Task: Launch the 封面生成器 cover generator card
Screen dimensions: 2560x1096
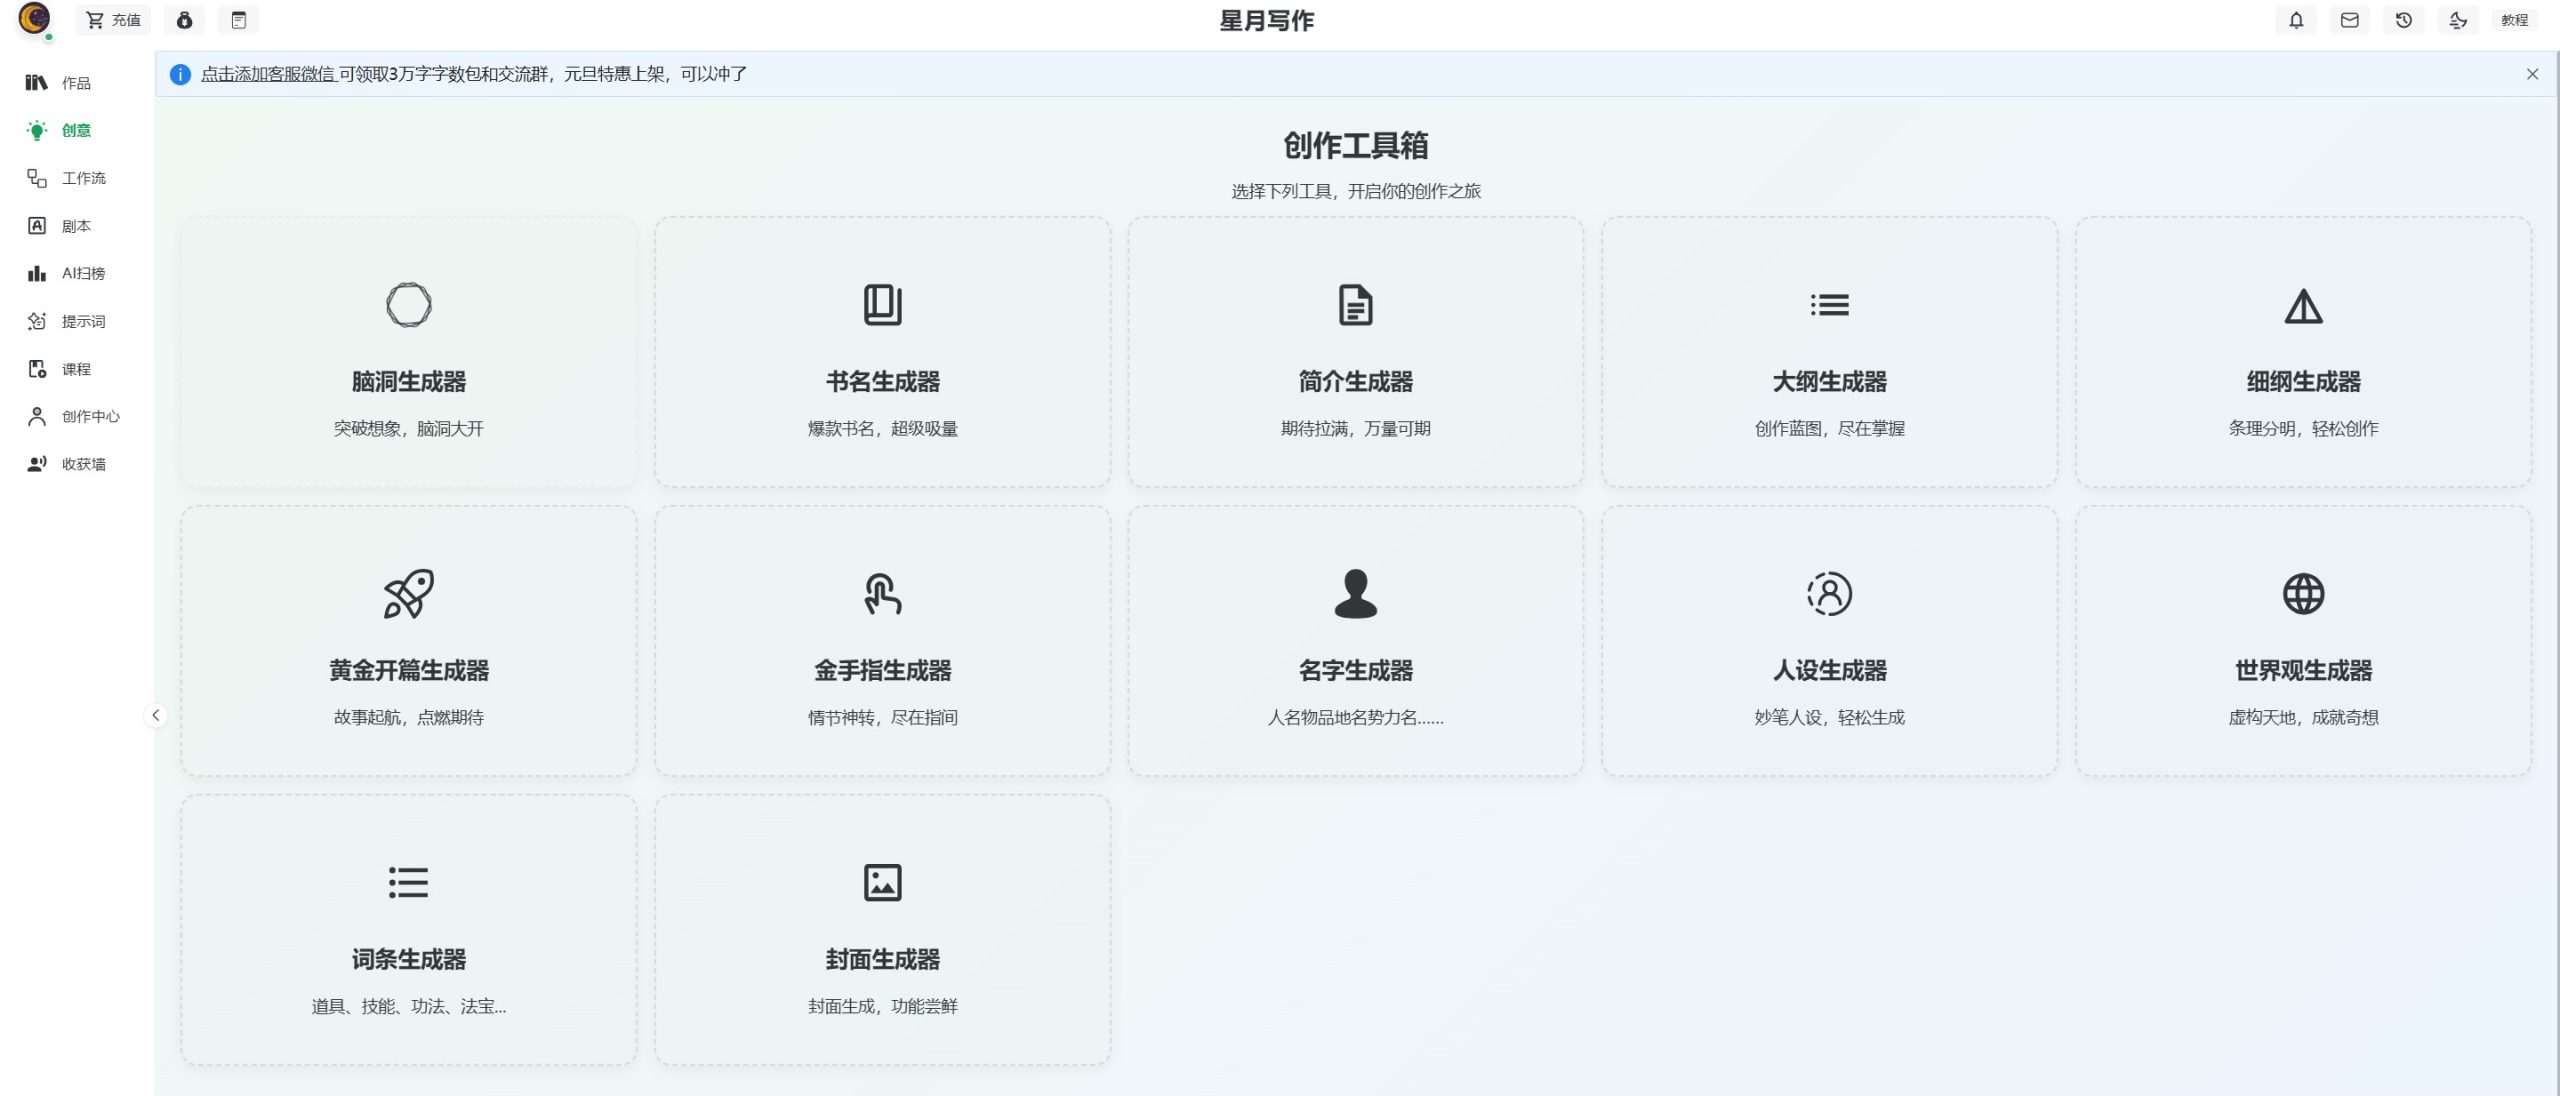Action: click(882, 928)
